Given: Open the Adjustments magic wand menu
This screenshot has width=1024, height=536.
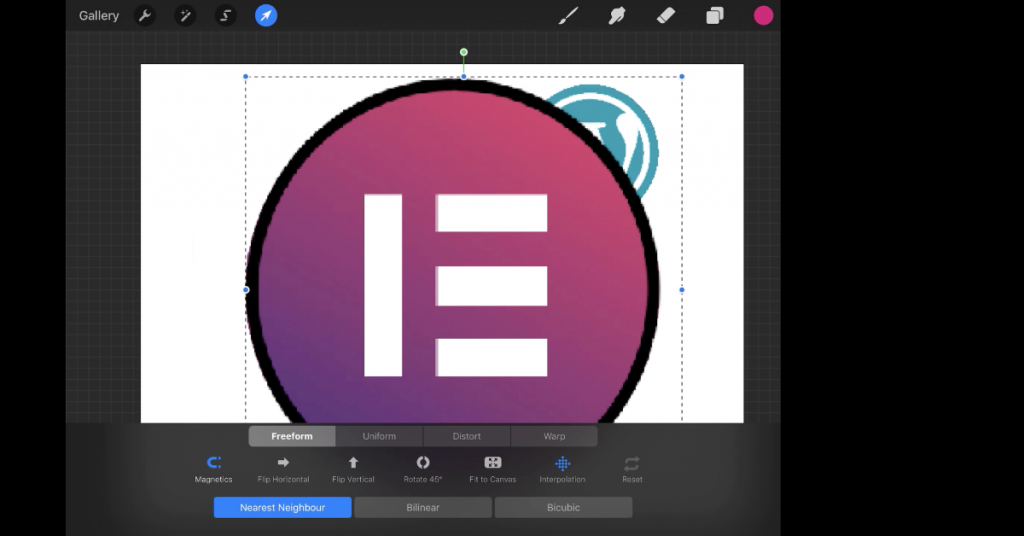Looking at the screenshot, I should coord(185,16).
